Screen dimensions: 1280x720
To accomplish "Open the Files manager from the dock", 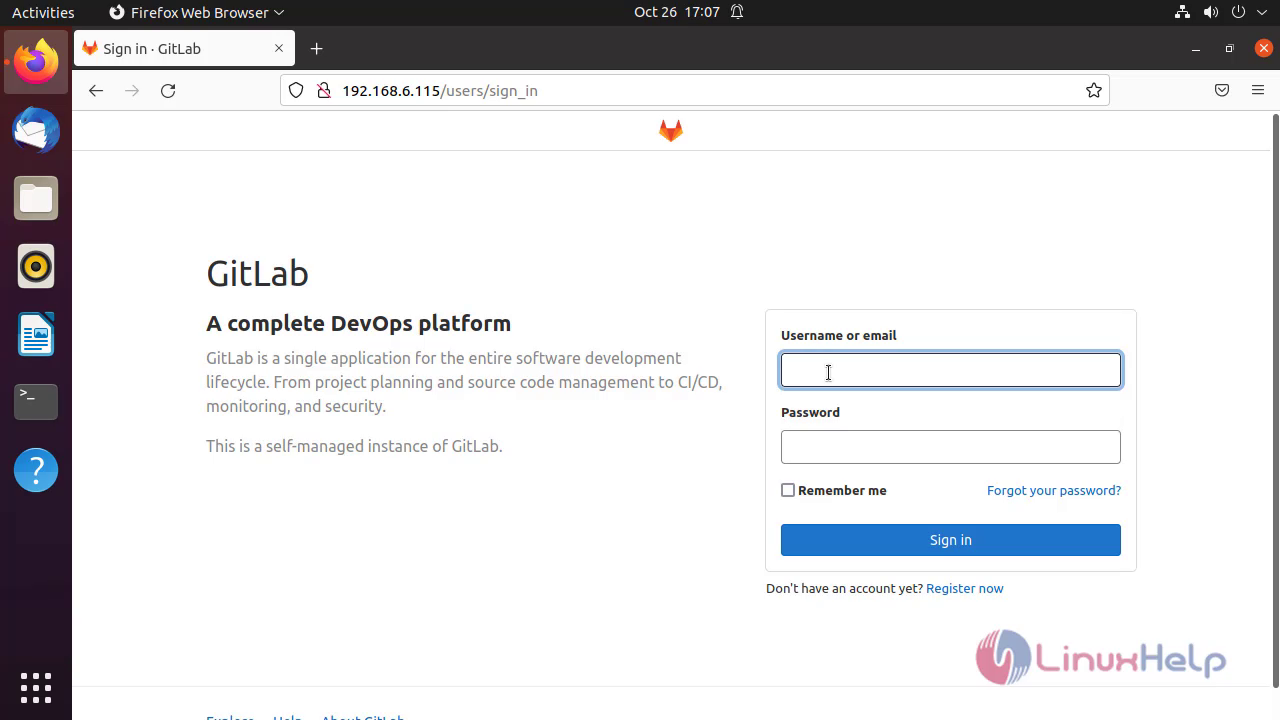I will pos(36,198).
